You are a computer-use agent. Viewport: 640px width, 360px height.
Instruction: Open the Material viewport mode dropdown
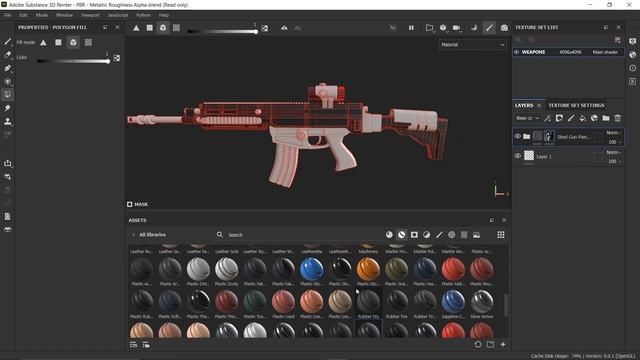[x=472, y=45]
